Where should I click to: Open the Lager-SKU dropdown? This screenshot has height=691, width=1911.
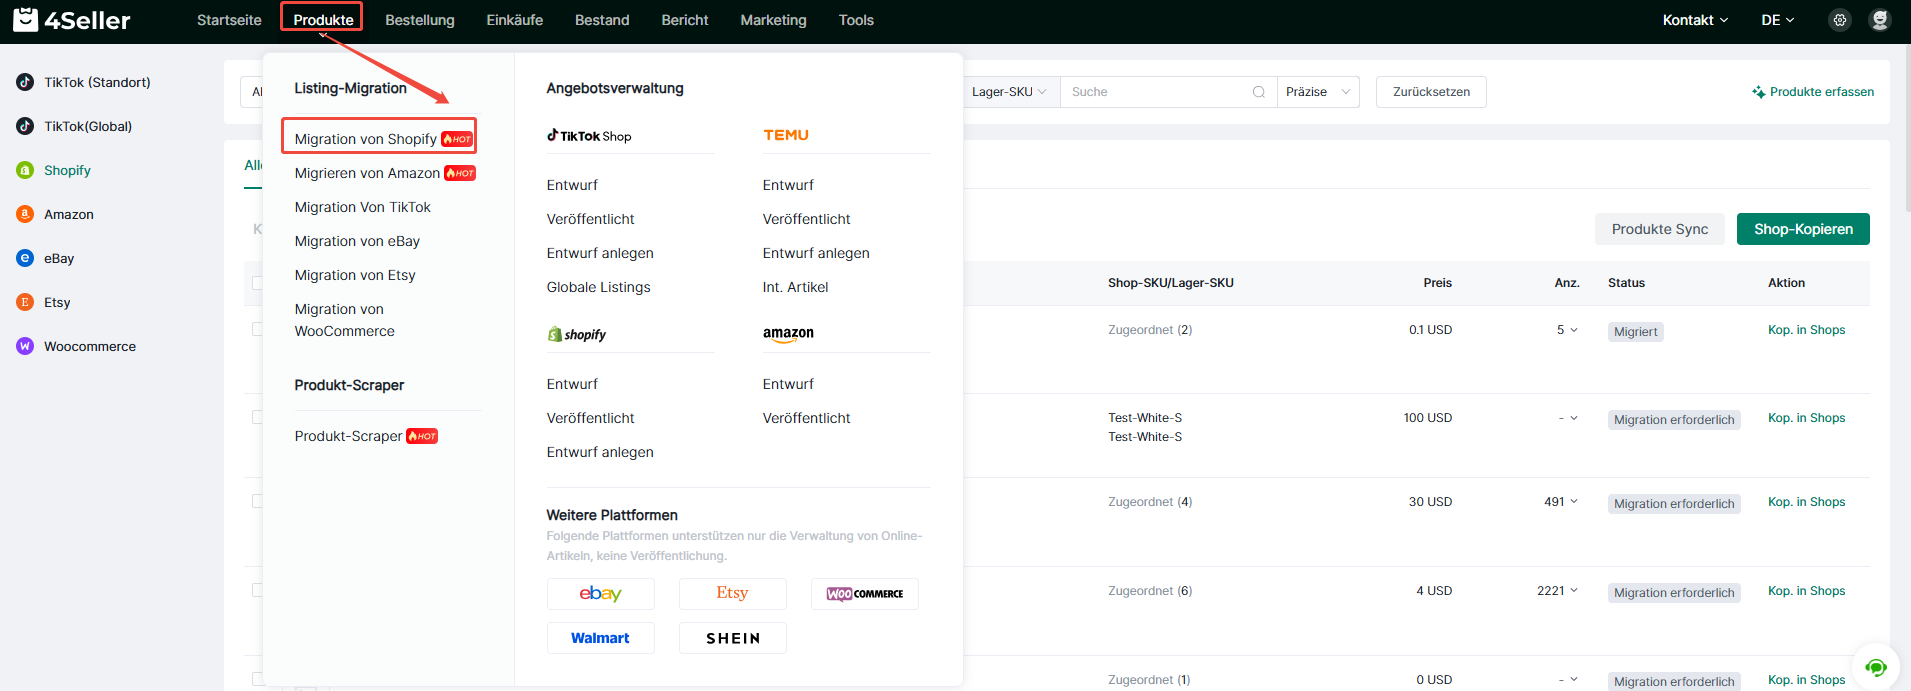1010,92
